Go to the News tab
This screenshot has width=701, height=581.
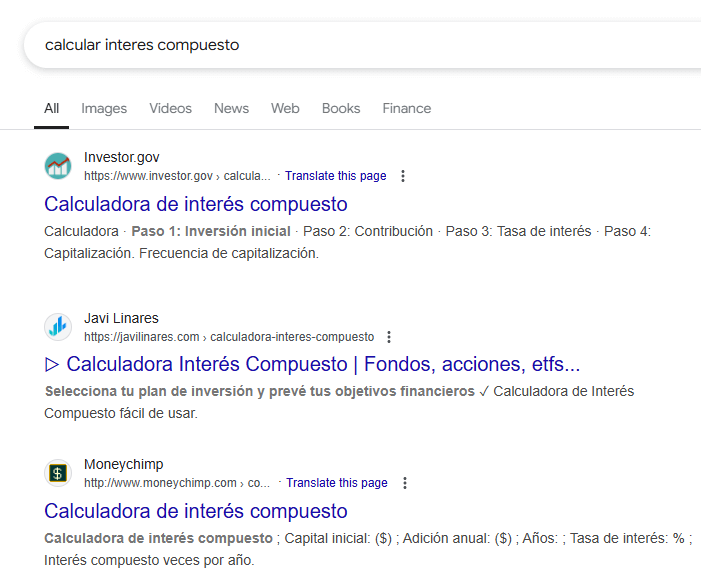[231, 109]
